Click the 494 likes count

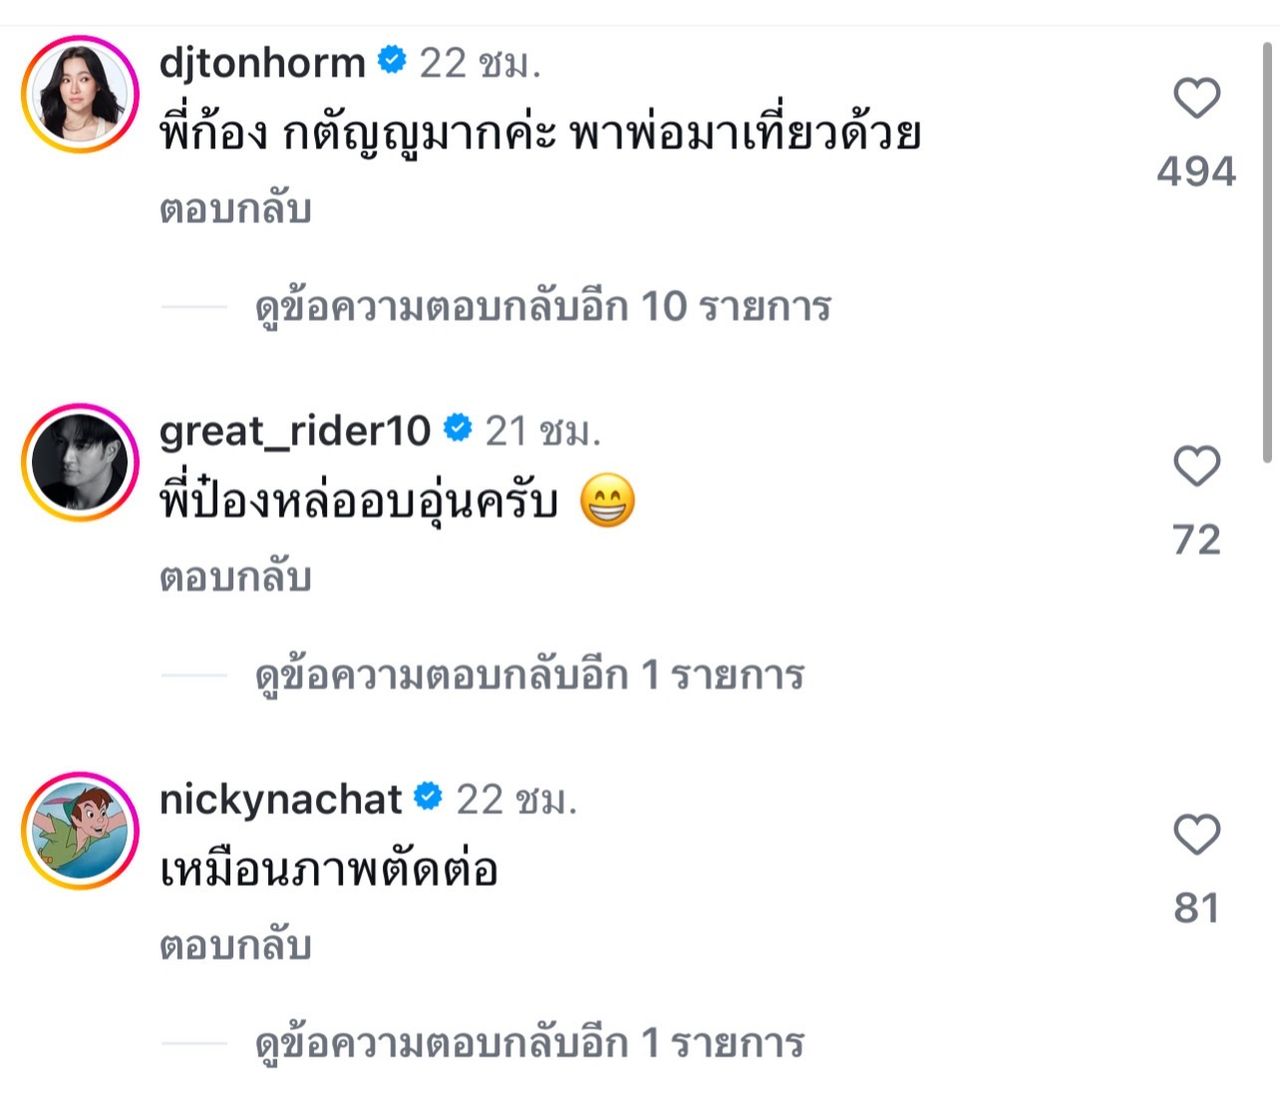point(1196,172)
